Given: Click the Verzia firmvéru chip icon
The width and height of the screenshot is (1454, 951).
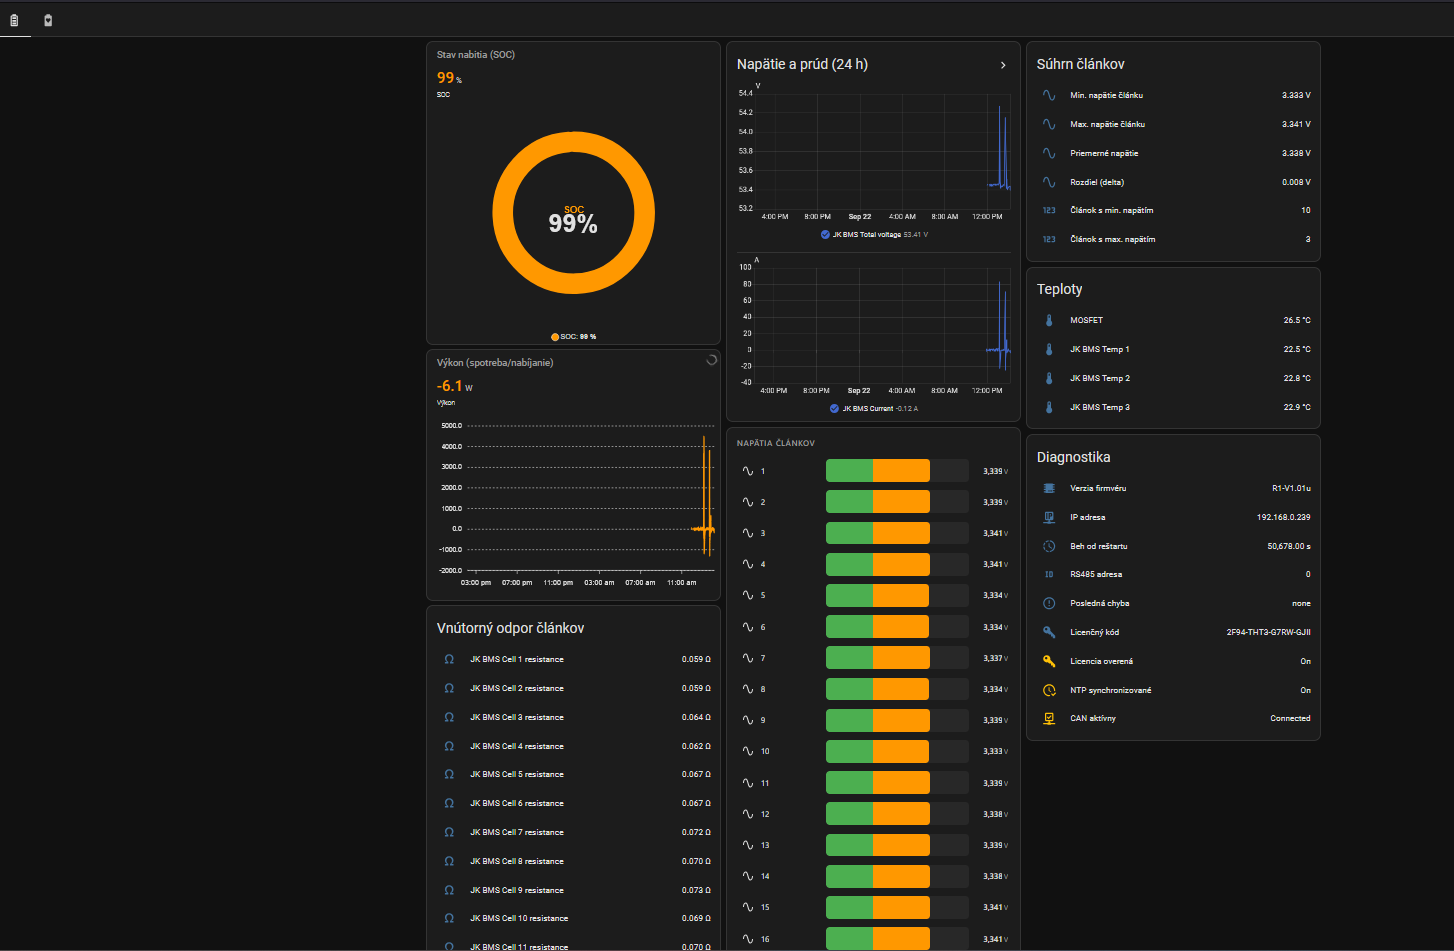Looking at the screenshot, I should [1049, 488].
